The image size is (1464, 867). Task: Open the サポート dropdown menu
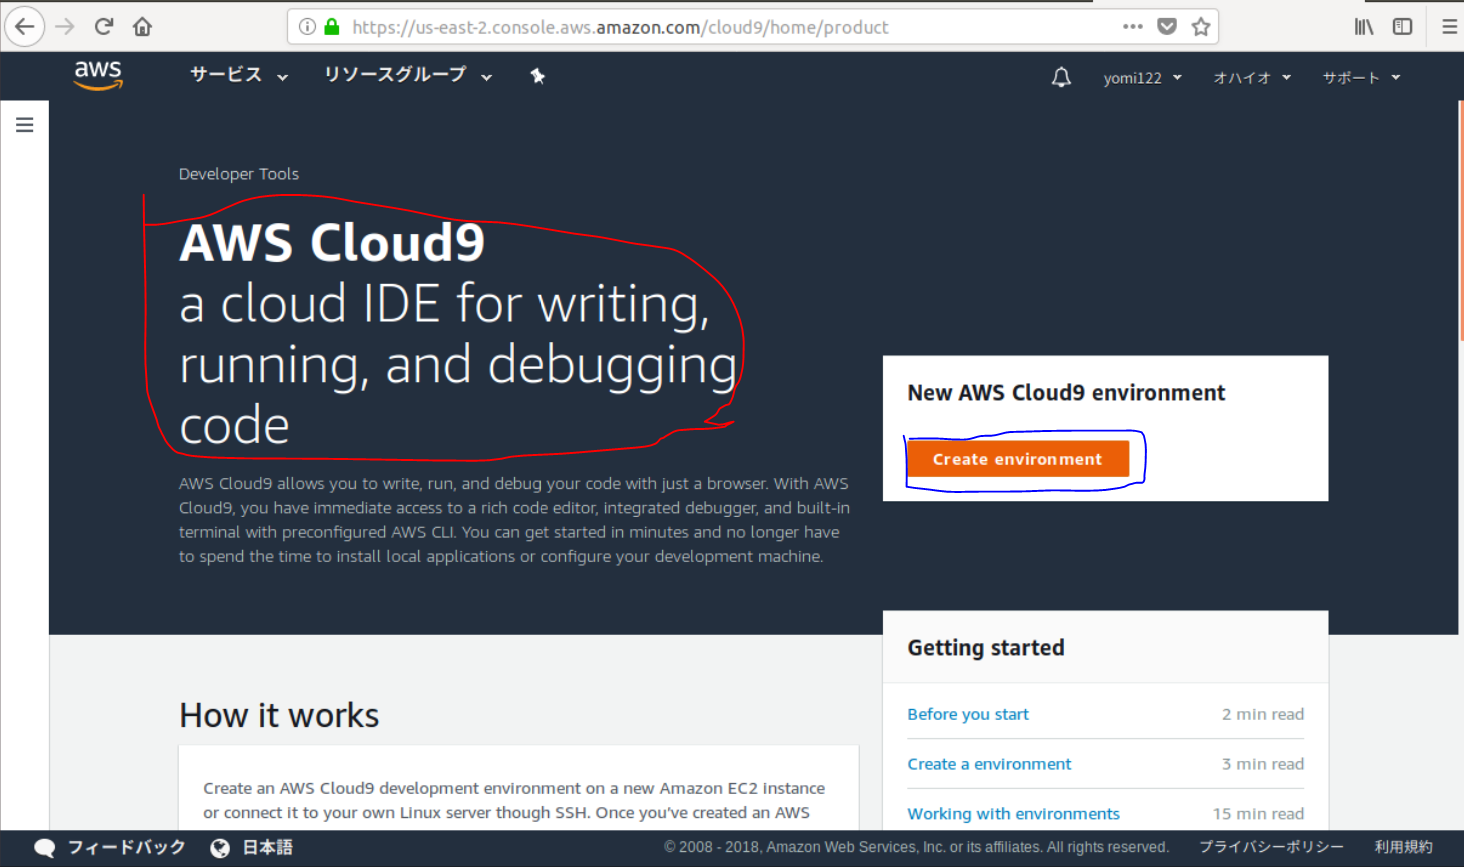[1361, 78]
